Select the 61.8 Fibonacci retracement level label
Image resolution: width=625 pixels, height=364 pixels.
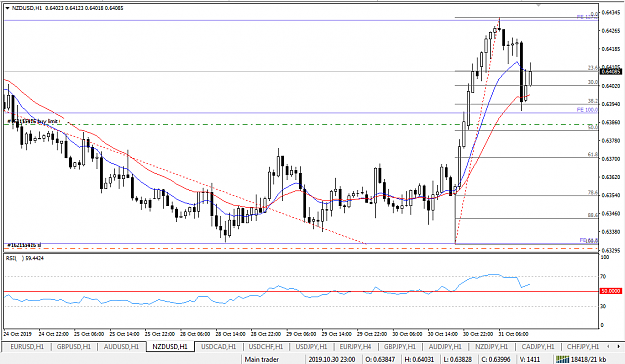[x=593, y=154]
